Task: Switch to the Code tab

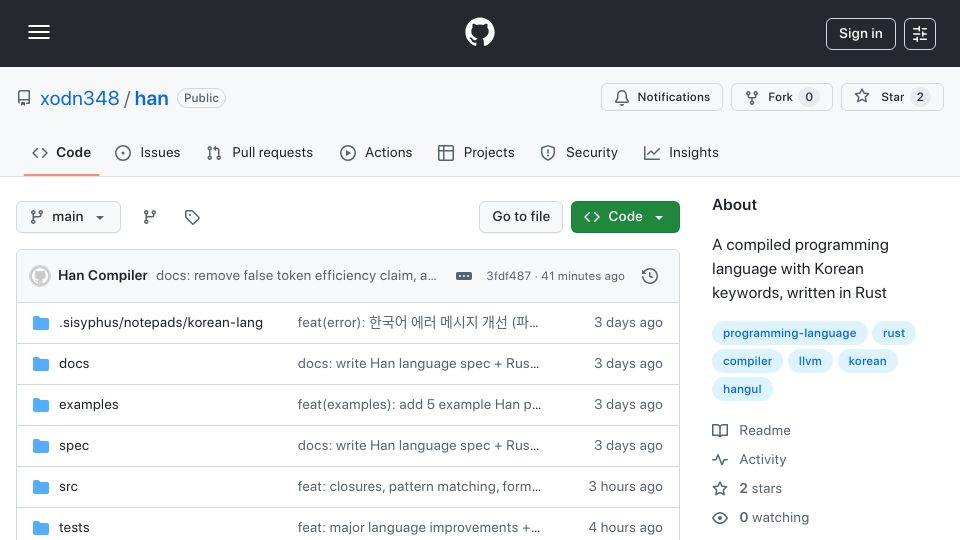Action: 61,152
